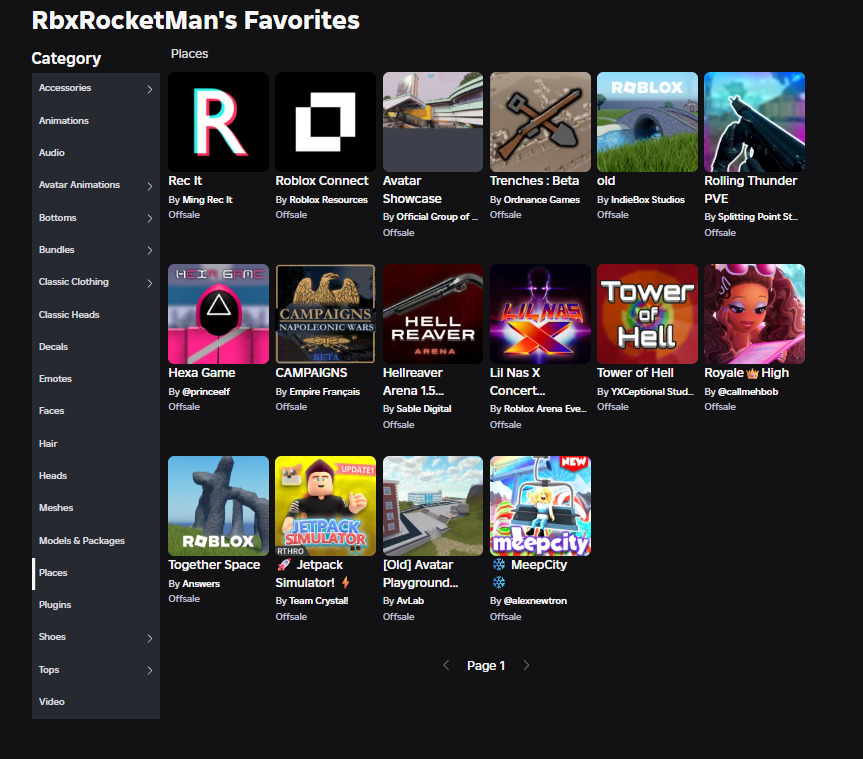Click the Empire Français creator link
The height and width of the screenshot is (759, 863).
324,392
